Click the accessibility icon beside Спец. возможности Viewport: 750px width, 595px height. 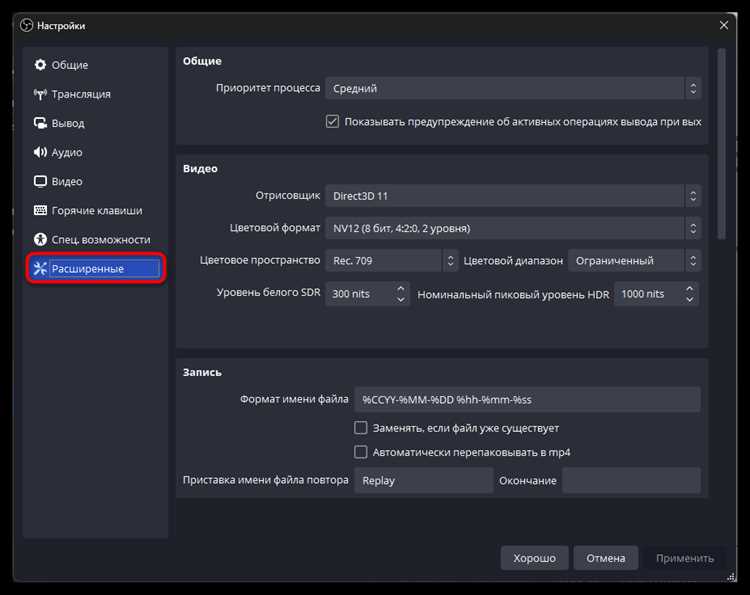tap(40, 239)
